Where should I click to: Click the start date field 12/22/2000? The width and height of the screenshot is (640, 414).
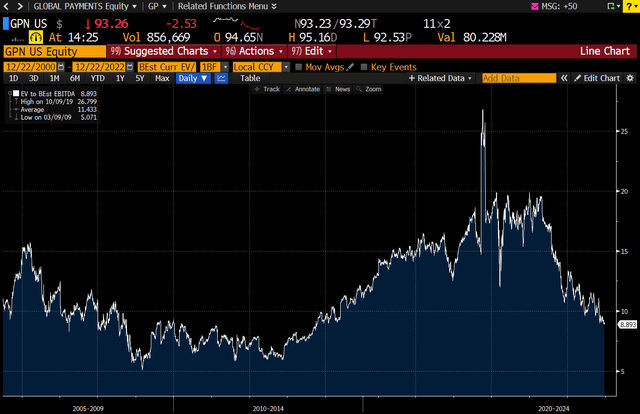31,67
